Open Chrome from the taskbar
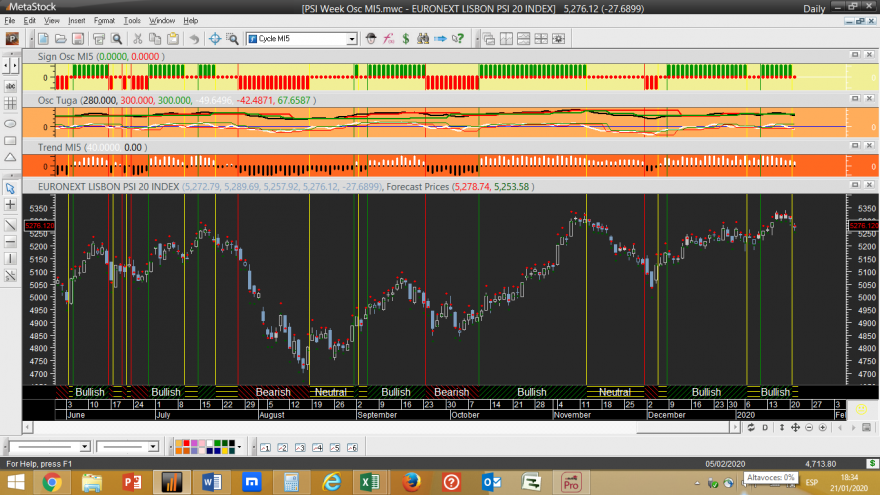The image size is (880, 495). point(52,482)
